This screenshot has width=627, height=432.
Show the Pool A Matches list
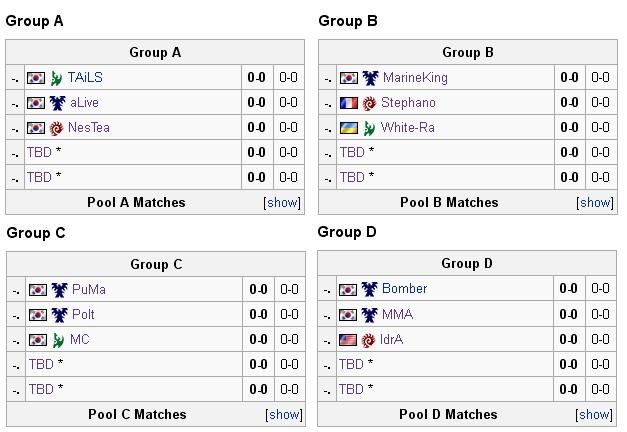[283, 203]
